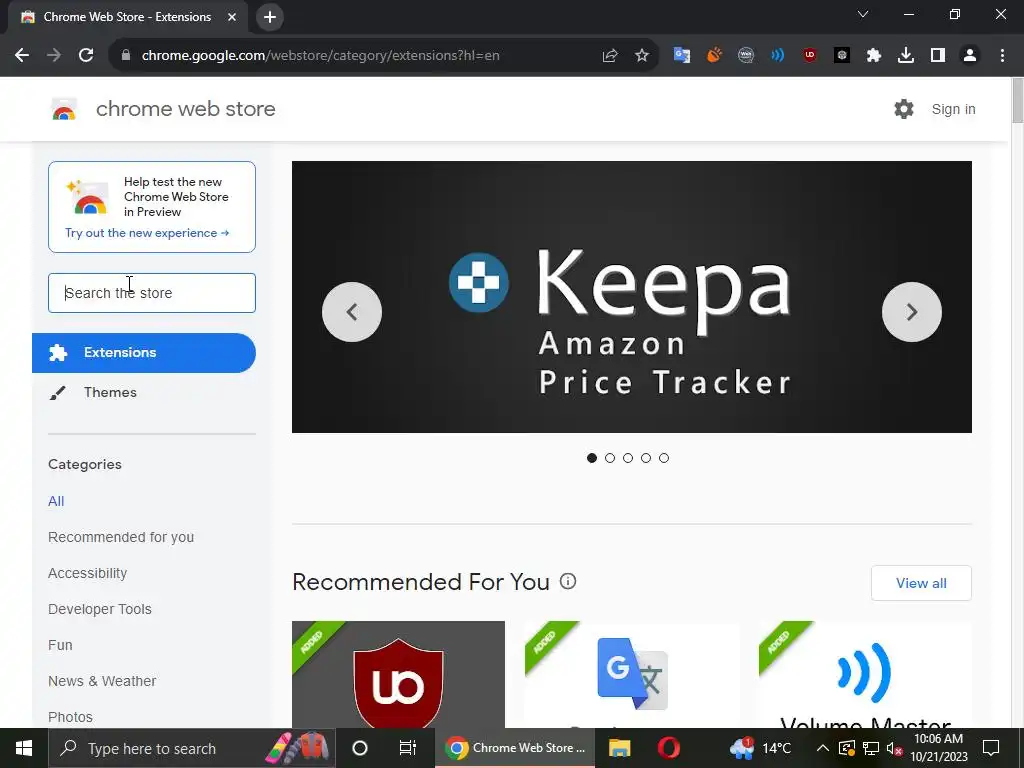This screenshot has height=768, width=1024.
Task: Show previous carousel slide
Action: [352, 312]
